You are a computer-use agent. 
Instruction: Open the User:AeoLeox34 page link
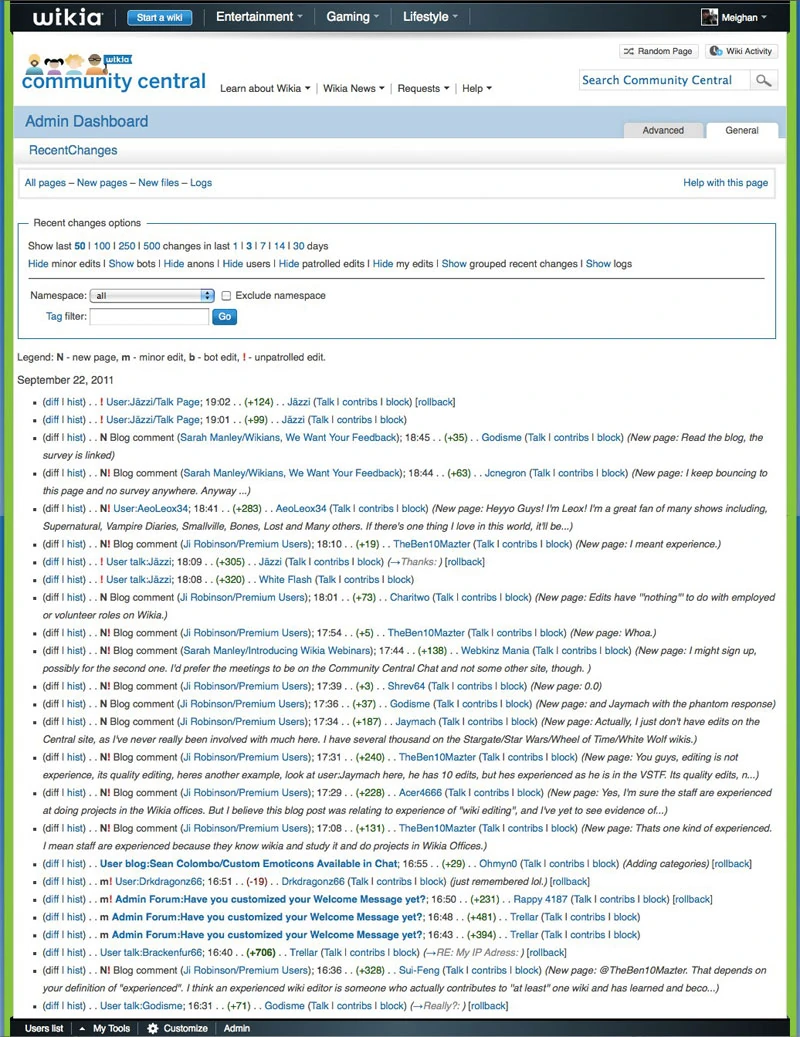click(x=151, y=509)
